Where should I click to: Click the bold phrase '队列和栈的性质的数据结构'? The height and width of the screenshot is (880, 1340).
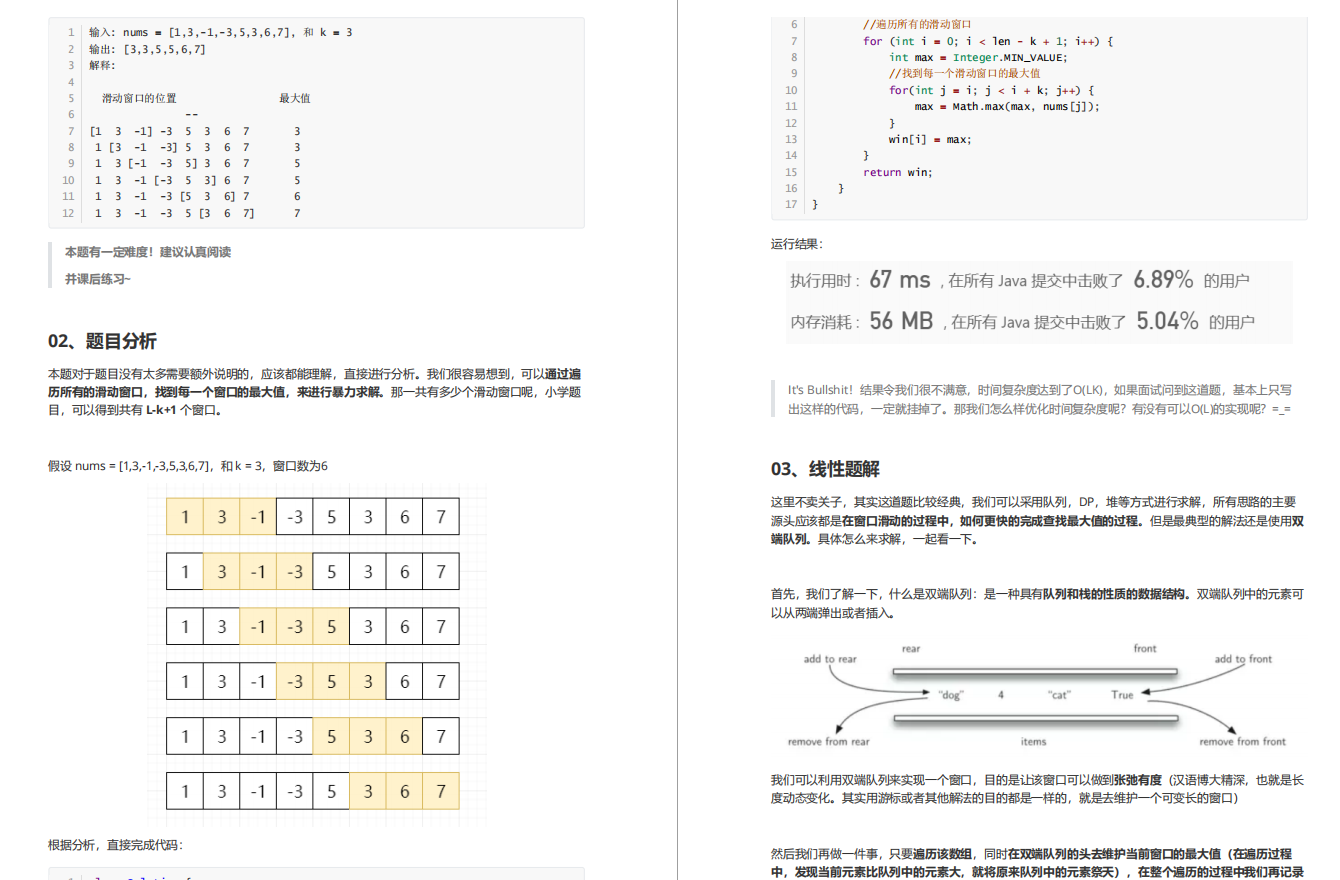click(1116, 593)
